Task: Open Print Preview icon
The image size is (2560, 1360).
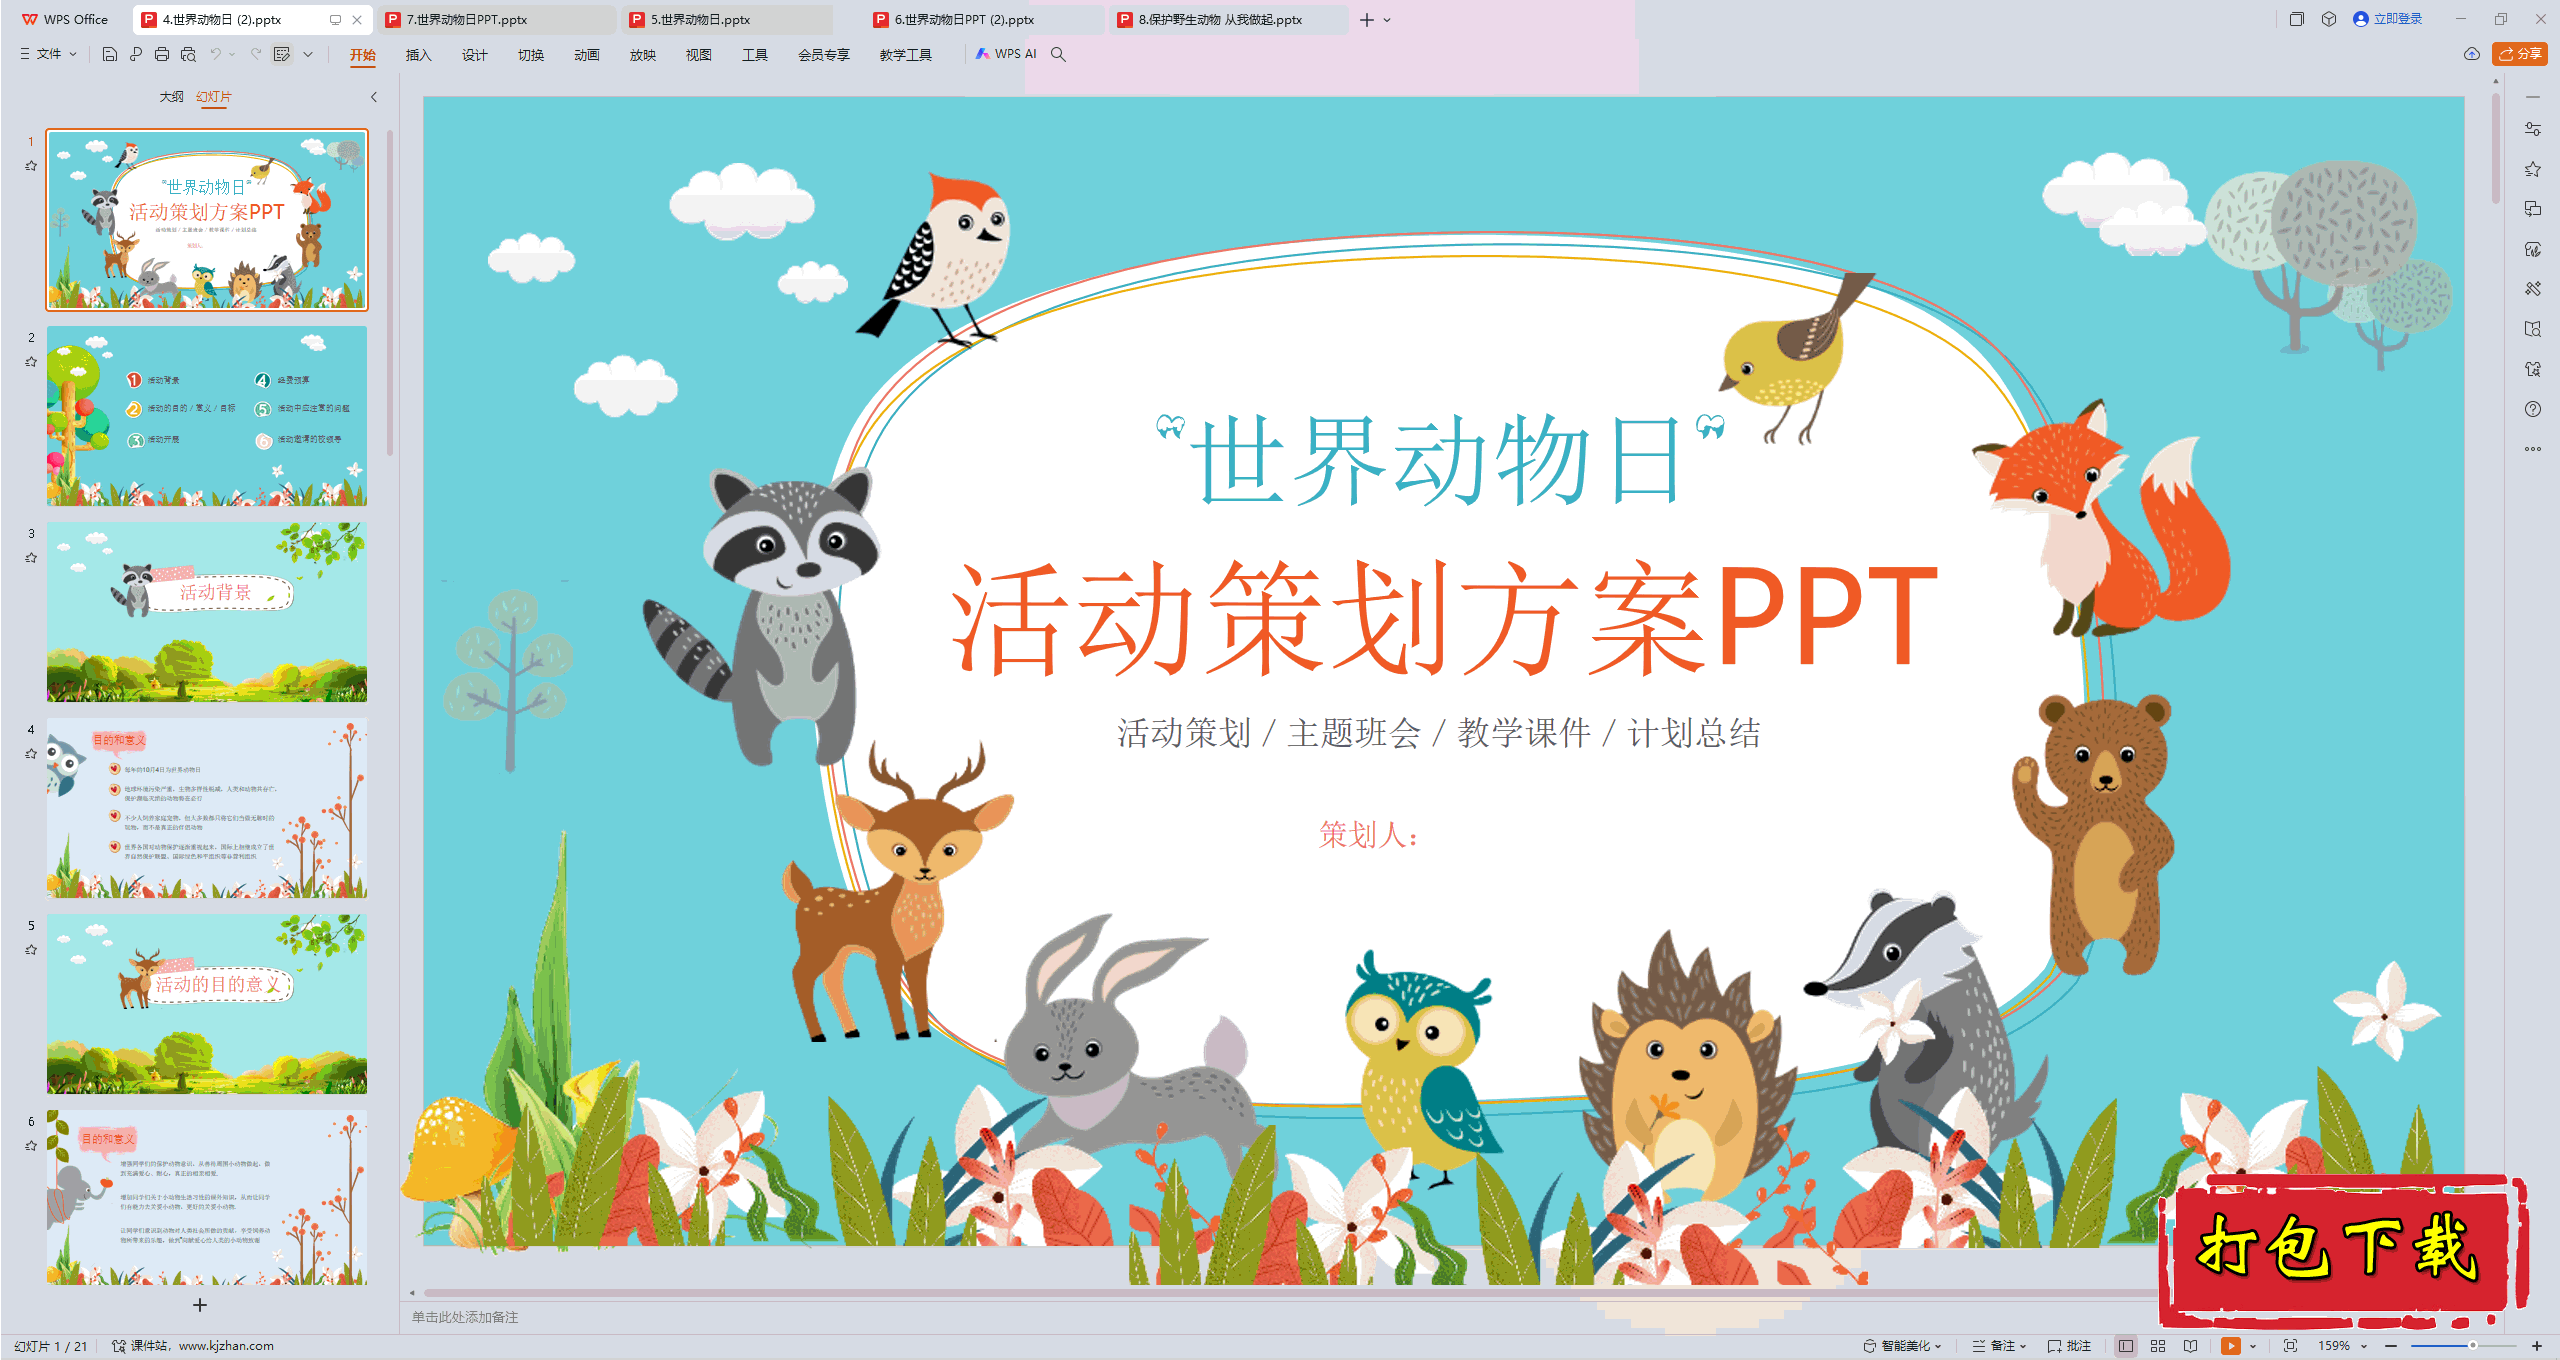Action: pos(188,54)
